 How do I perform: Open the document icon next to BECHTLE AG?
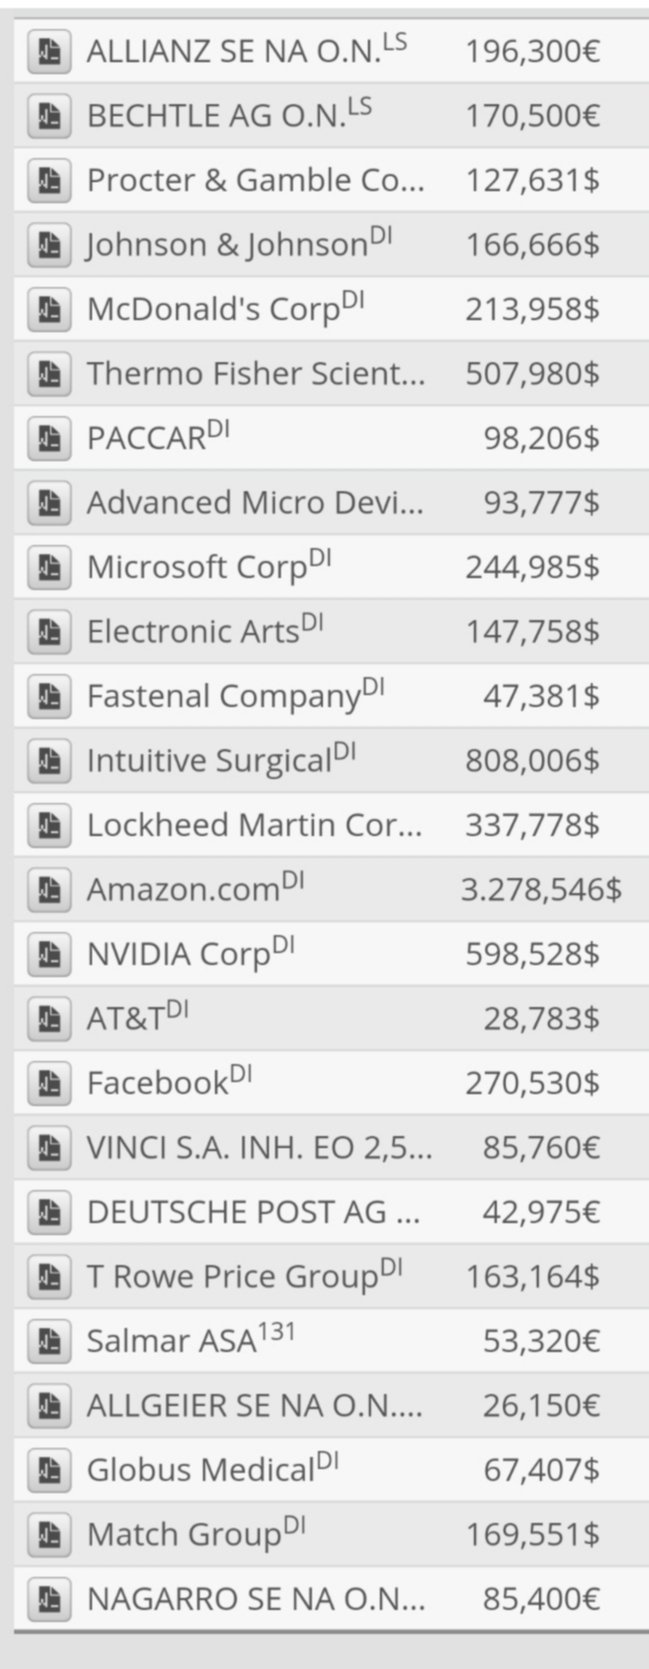pos(49,116)
